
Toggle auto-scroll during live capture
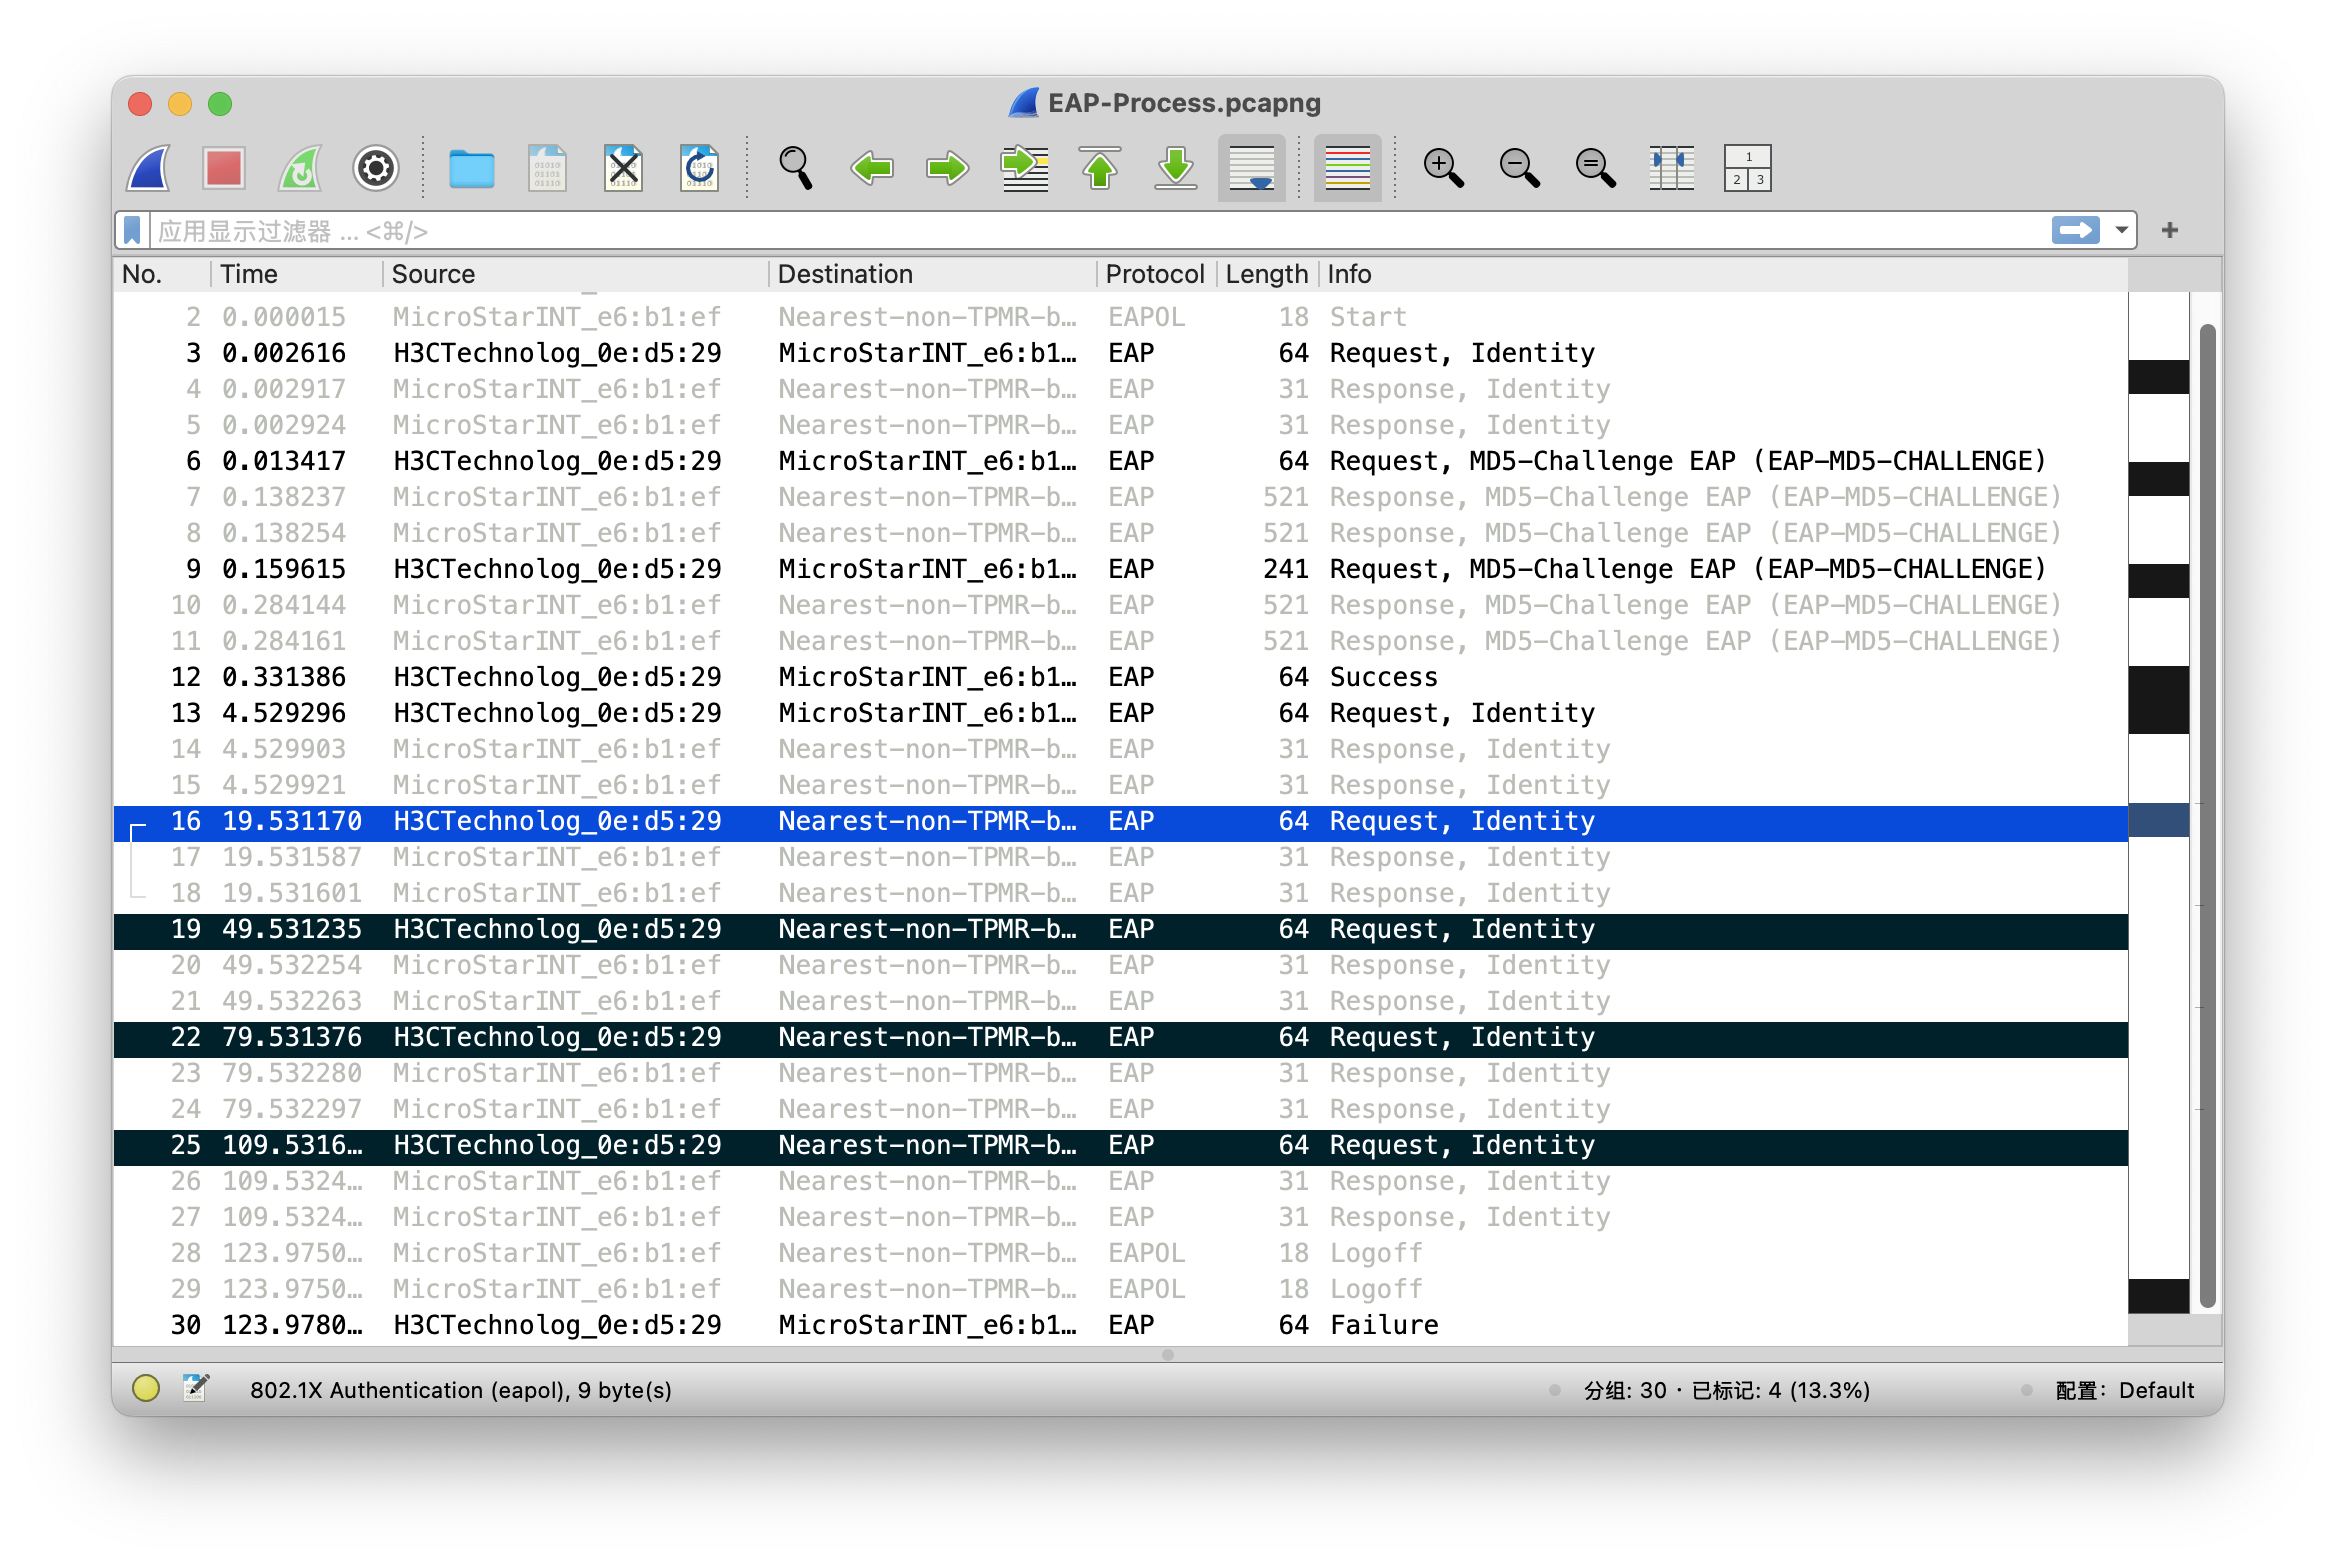pyautogui.click(x=1252, y=168)
